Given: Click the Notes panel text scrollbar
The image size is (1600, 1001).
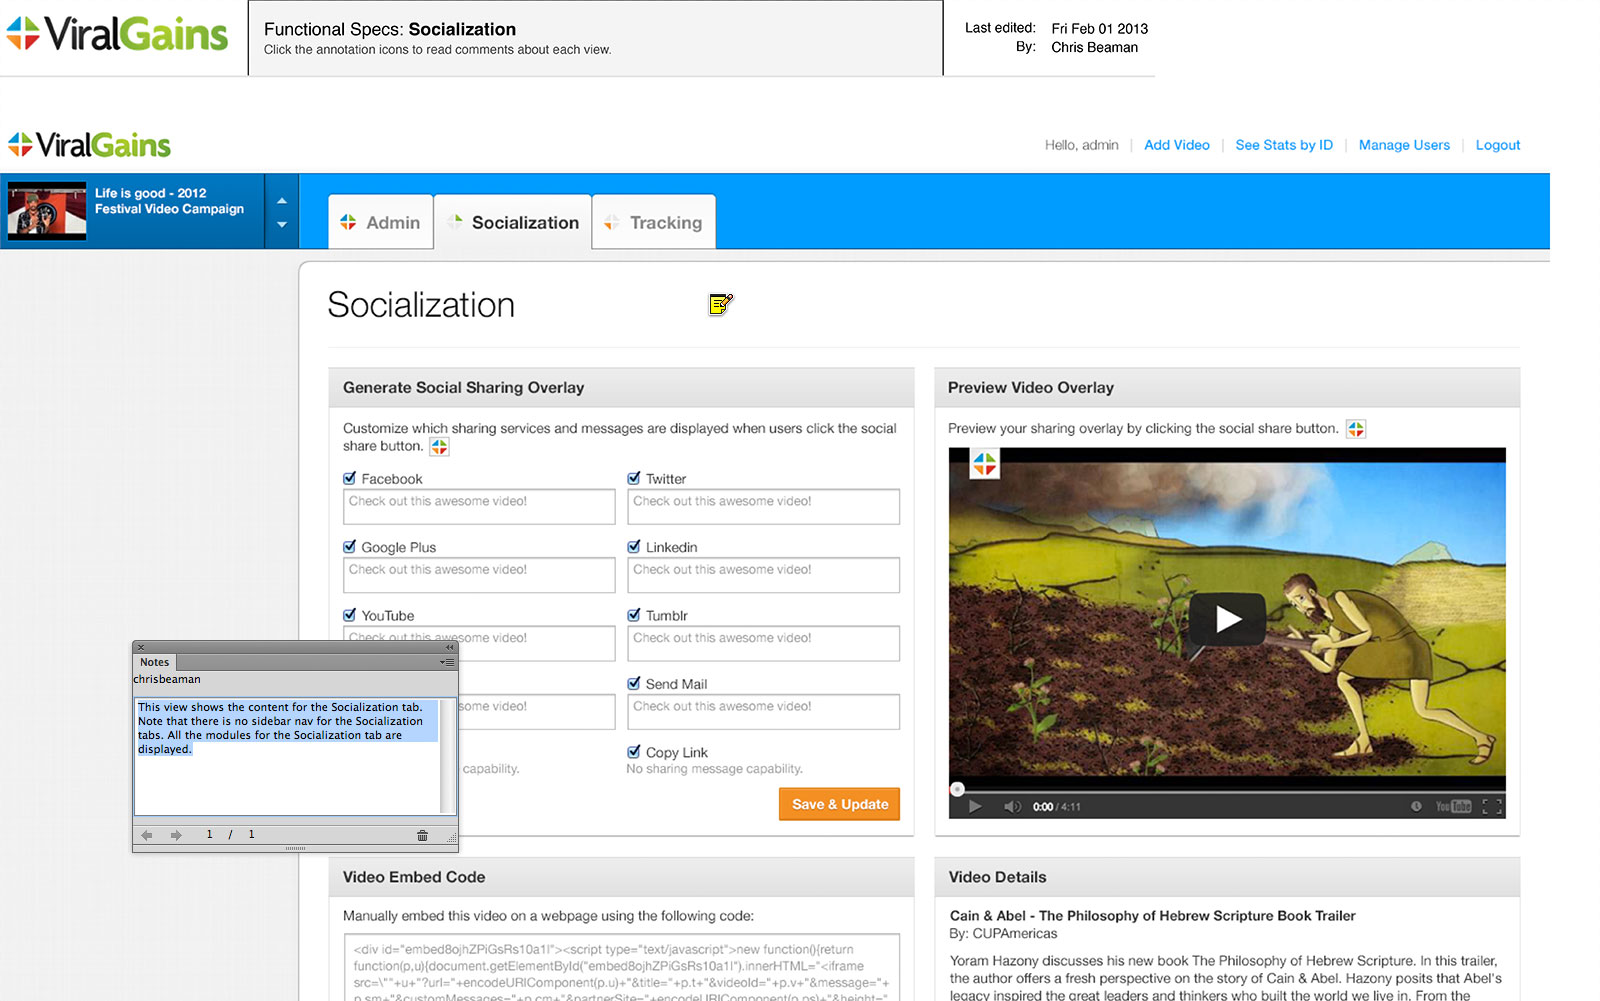Looking at the screenshot, I should 446,756.
